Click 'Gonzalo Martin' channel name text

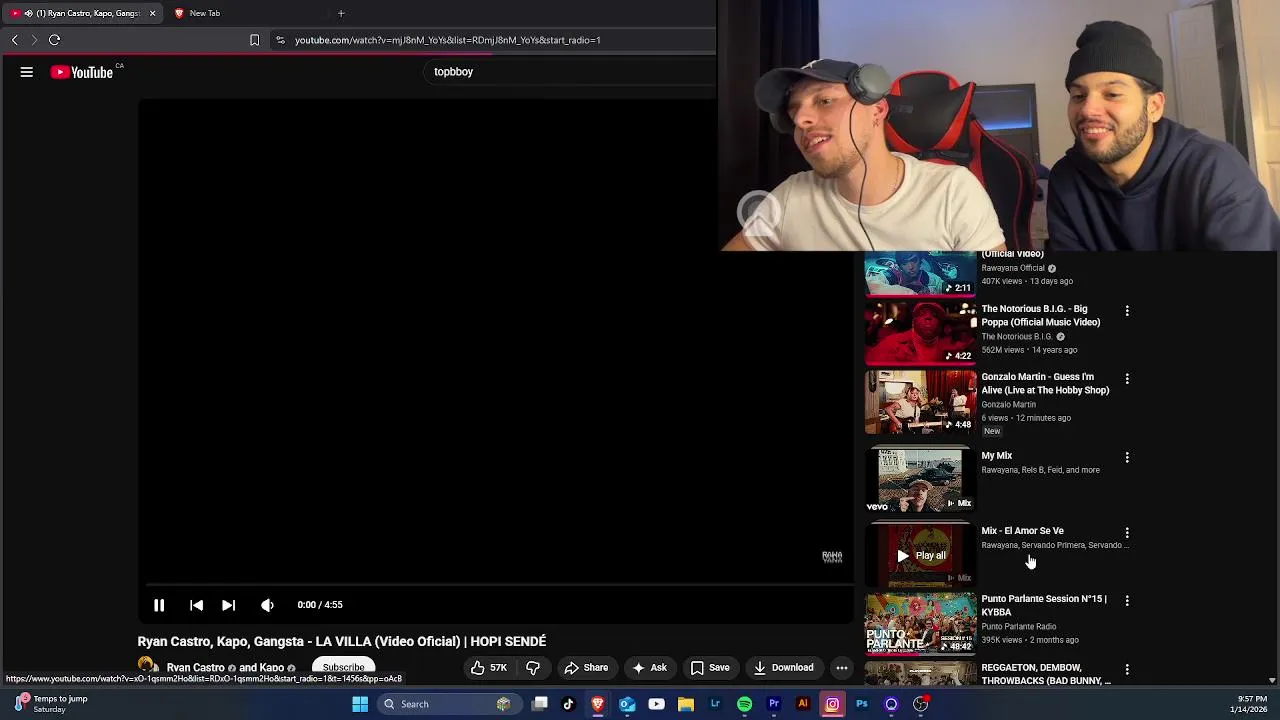[1008, 405]
